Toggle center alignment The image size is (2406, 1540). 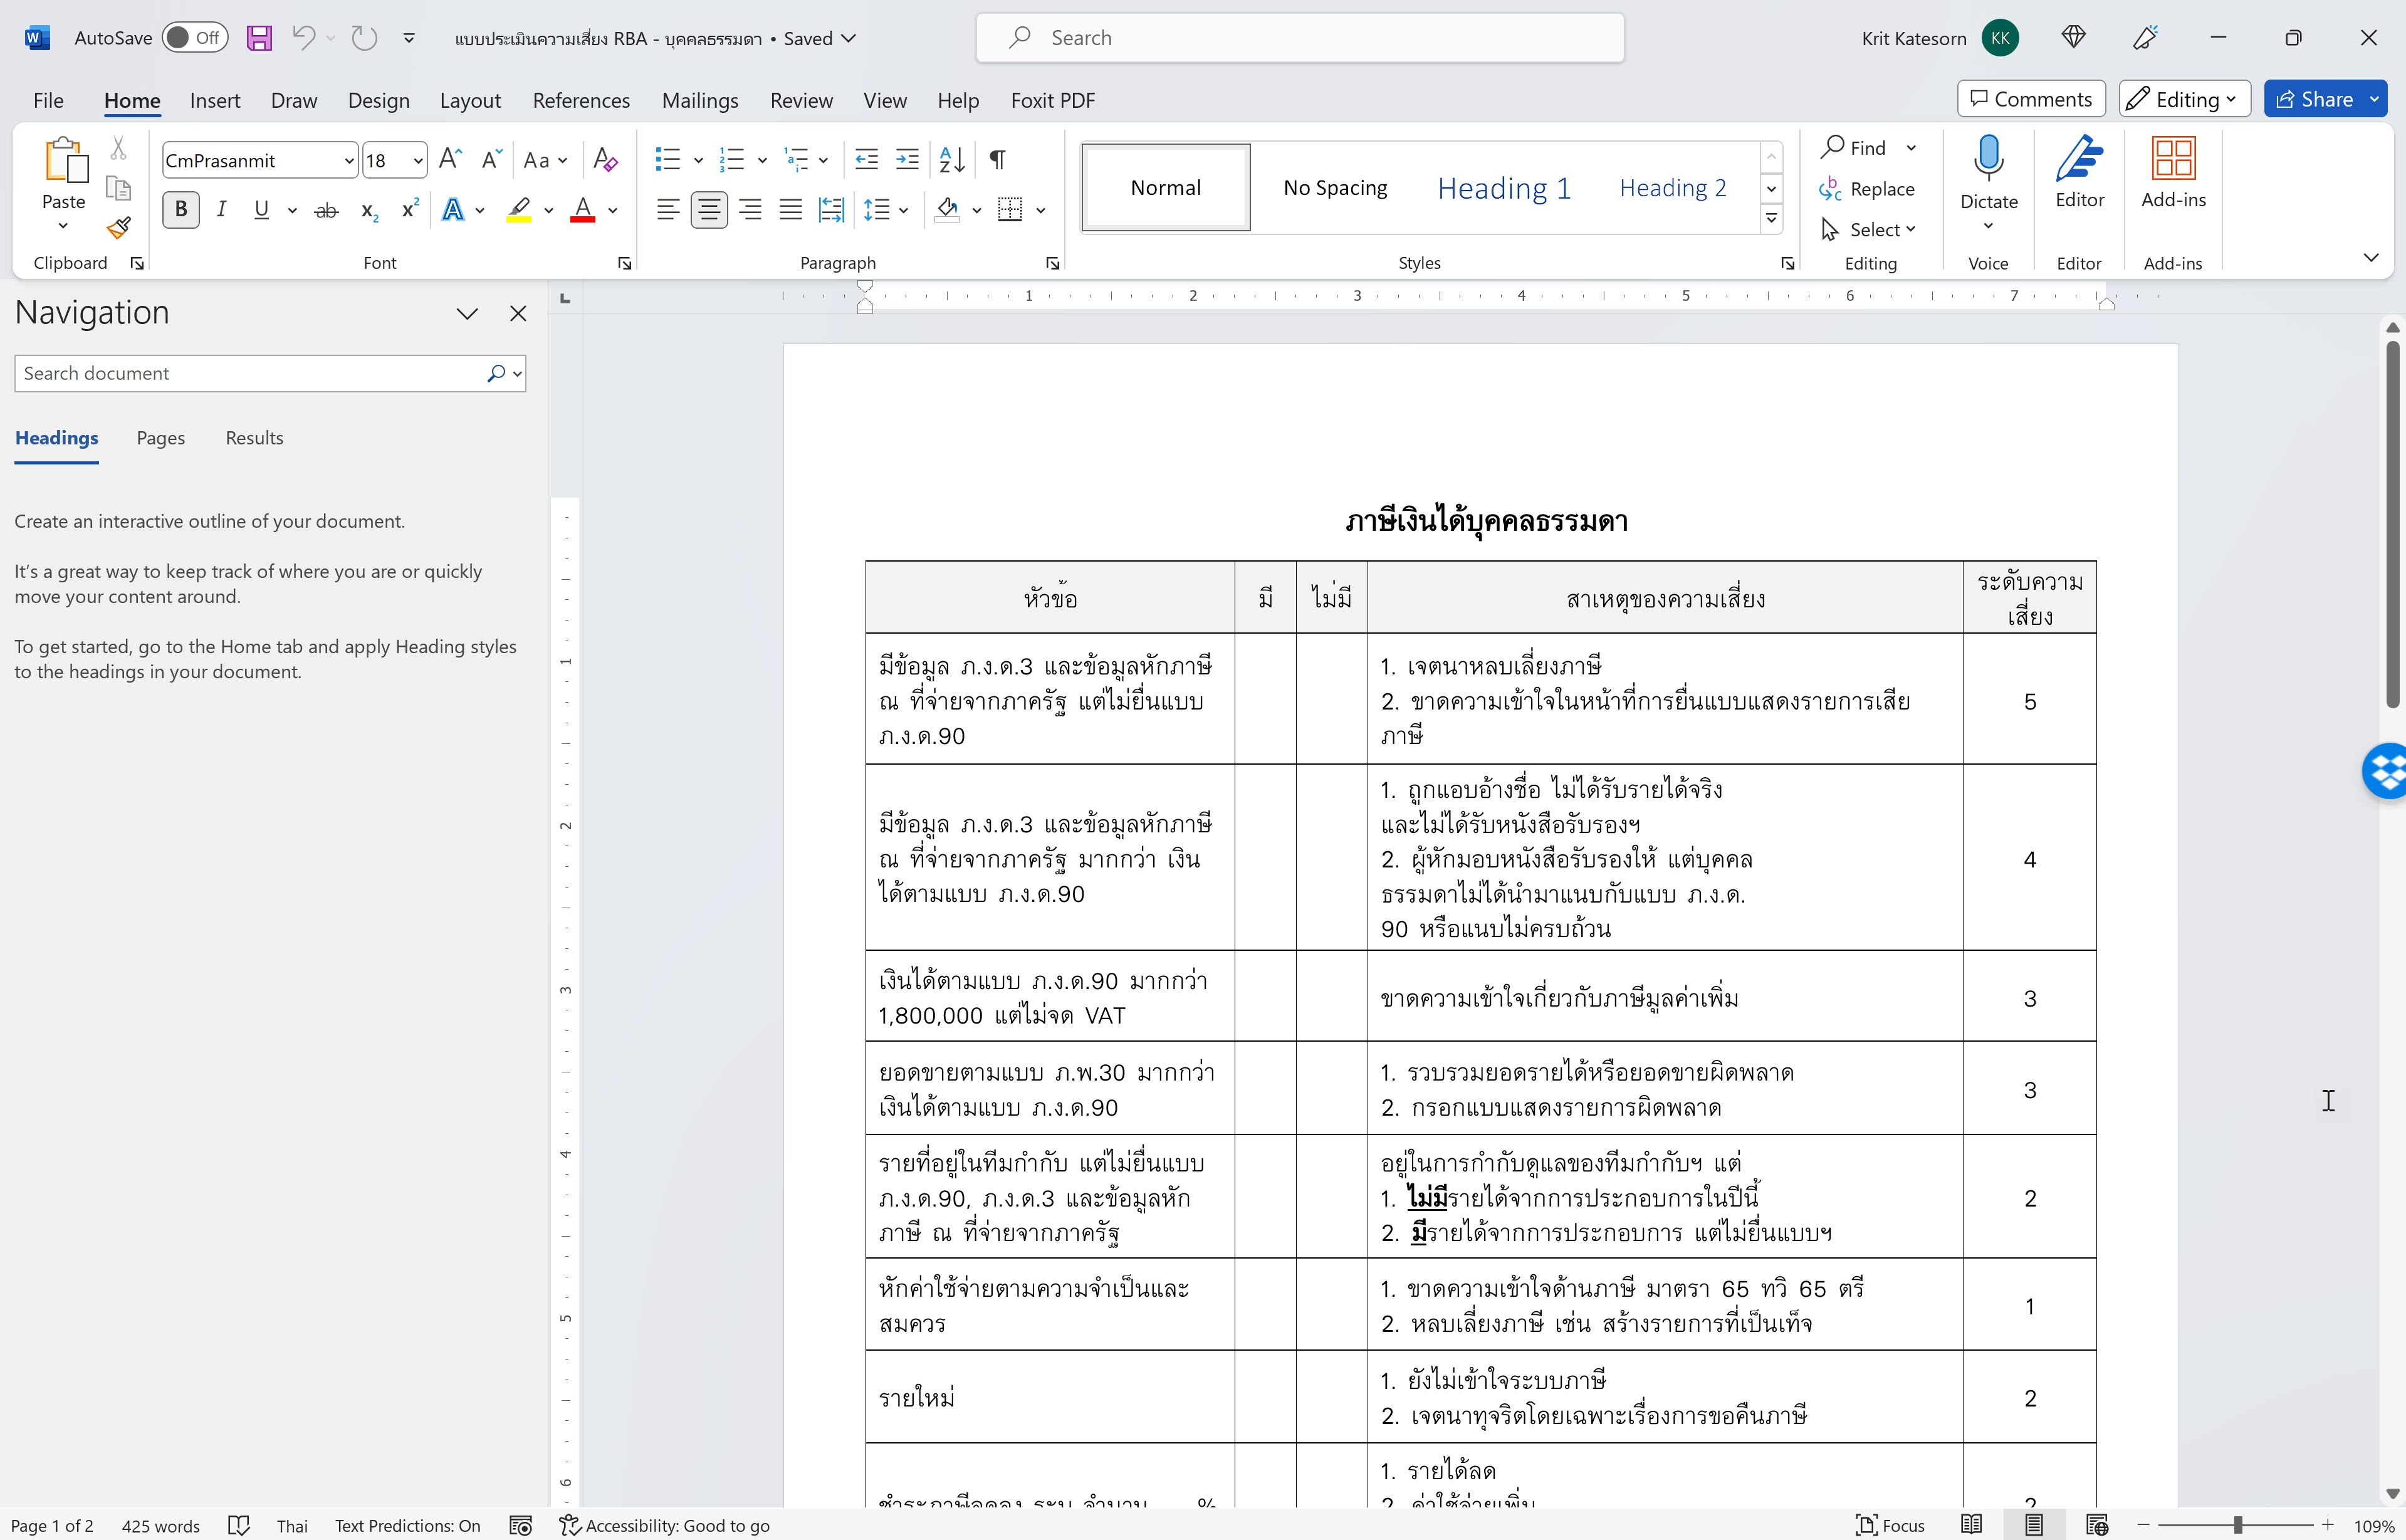(709, 210)
